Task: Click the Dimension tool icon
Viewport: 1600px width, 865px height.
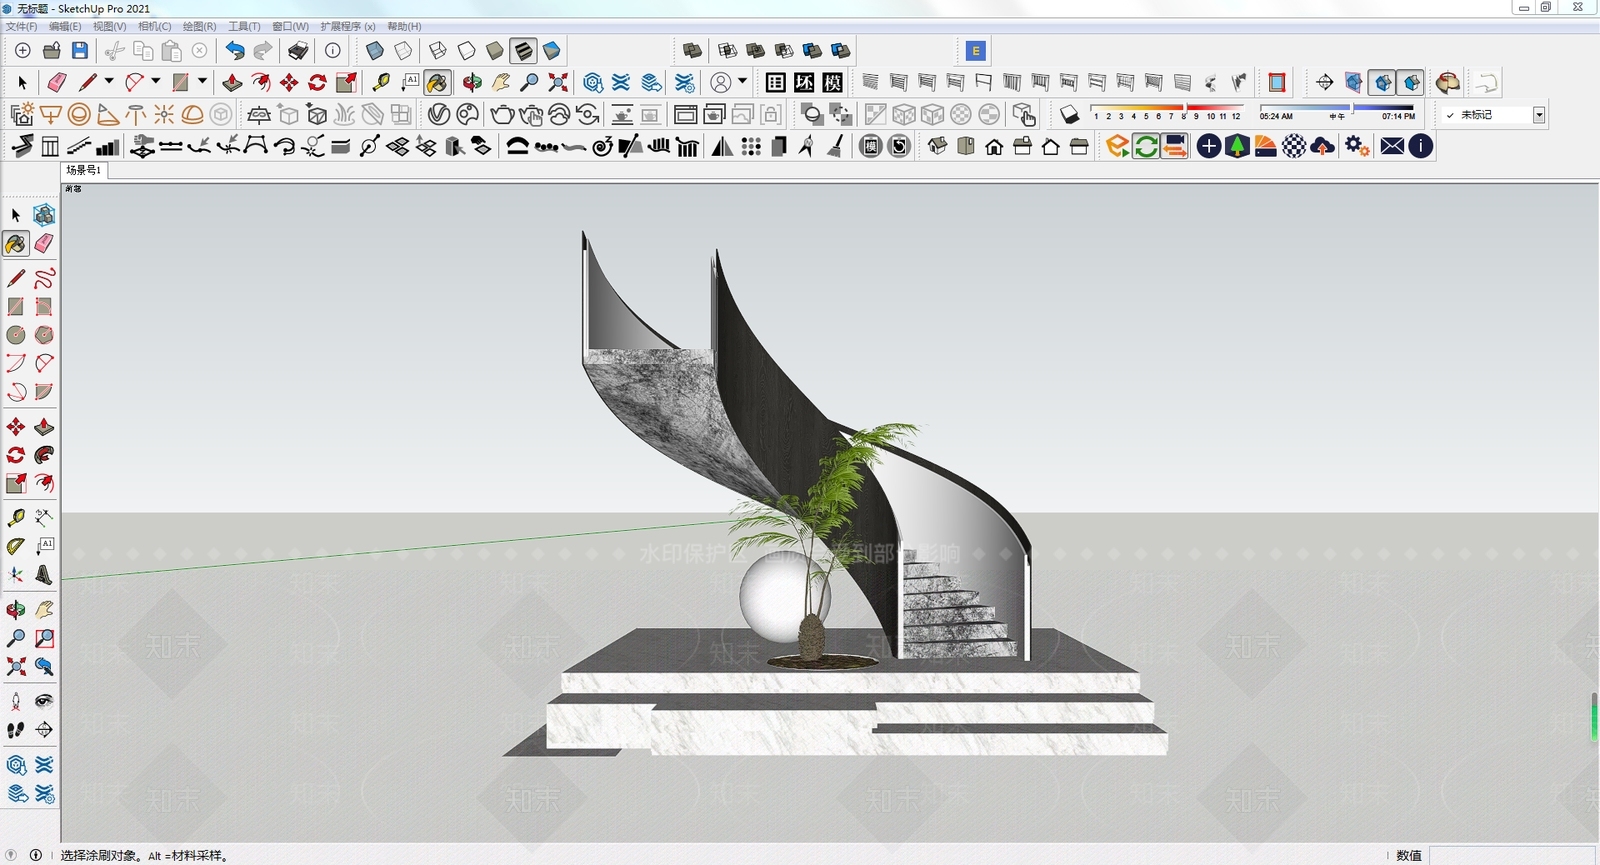Action: [x=44, y=517]
